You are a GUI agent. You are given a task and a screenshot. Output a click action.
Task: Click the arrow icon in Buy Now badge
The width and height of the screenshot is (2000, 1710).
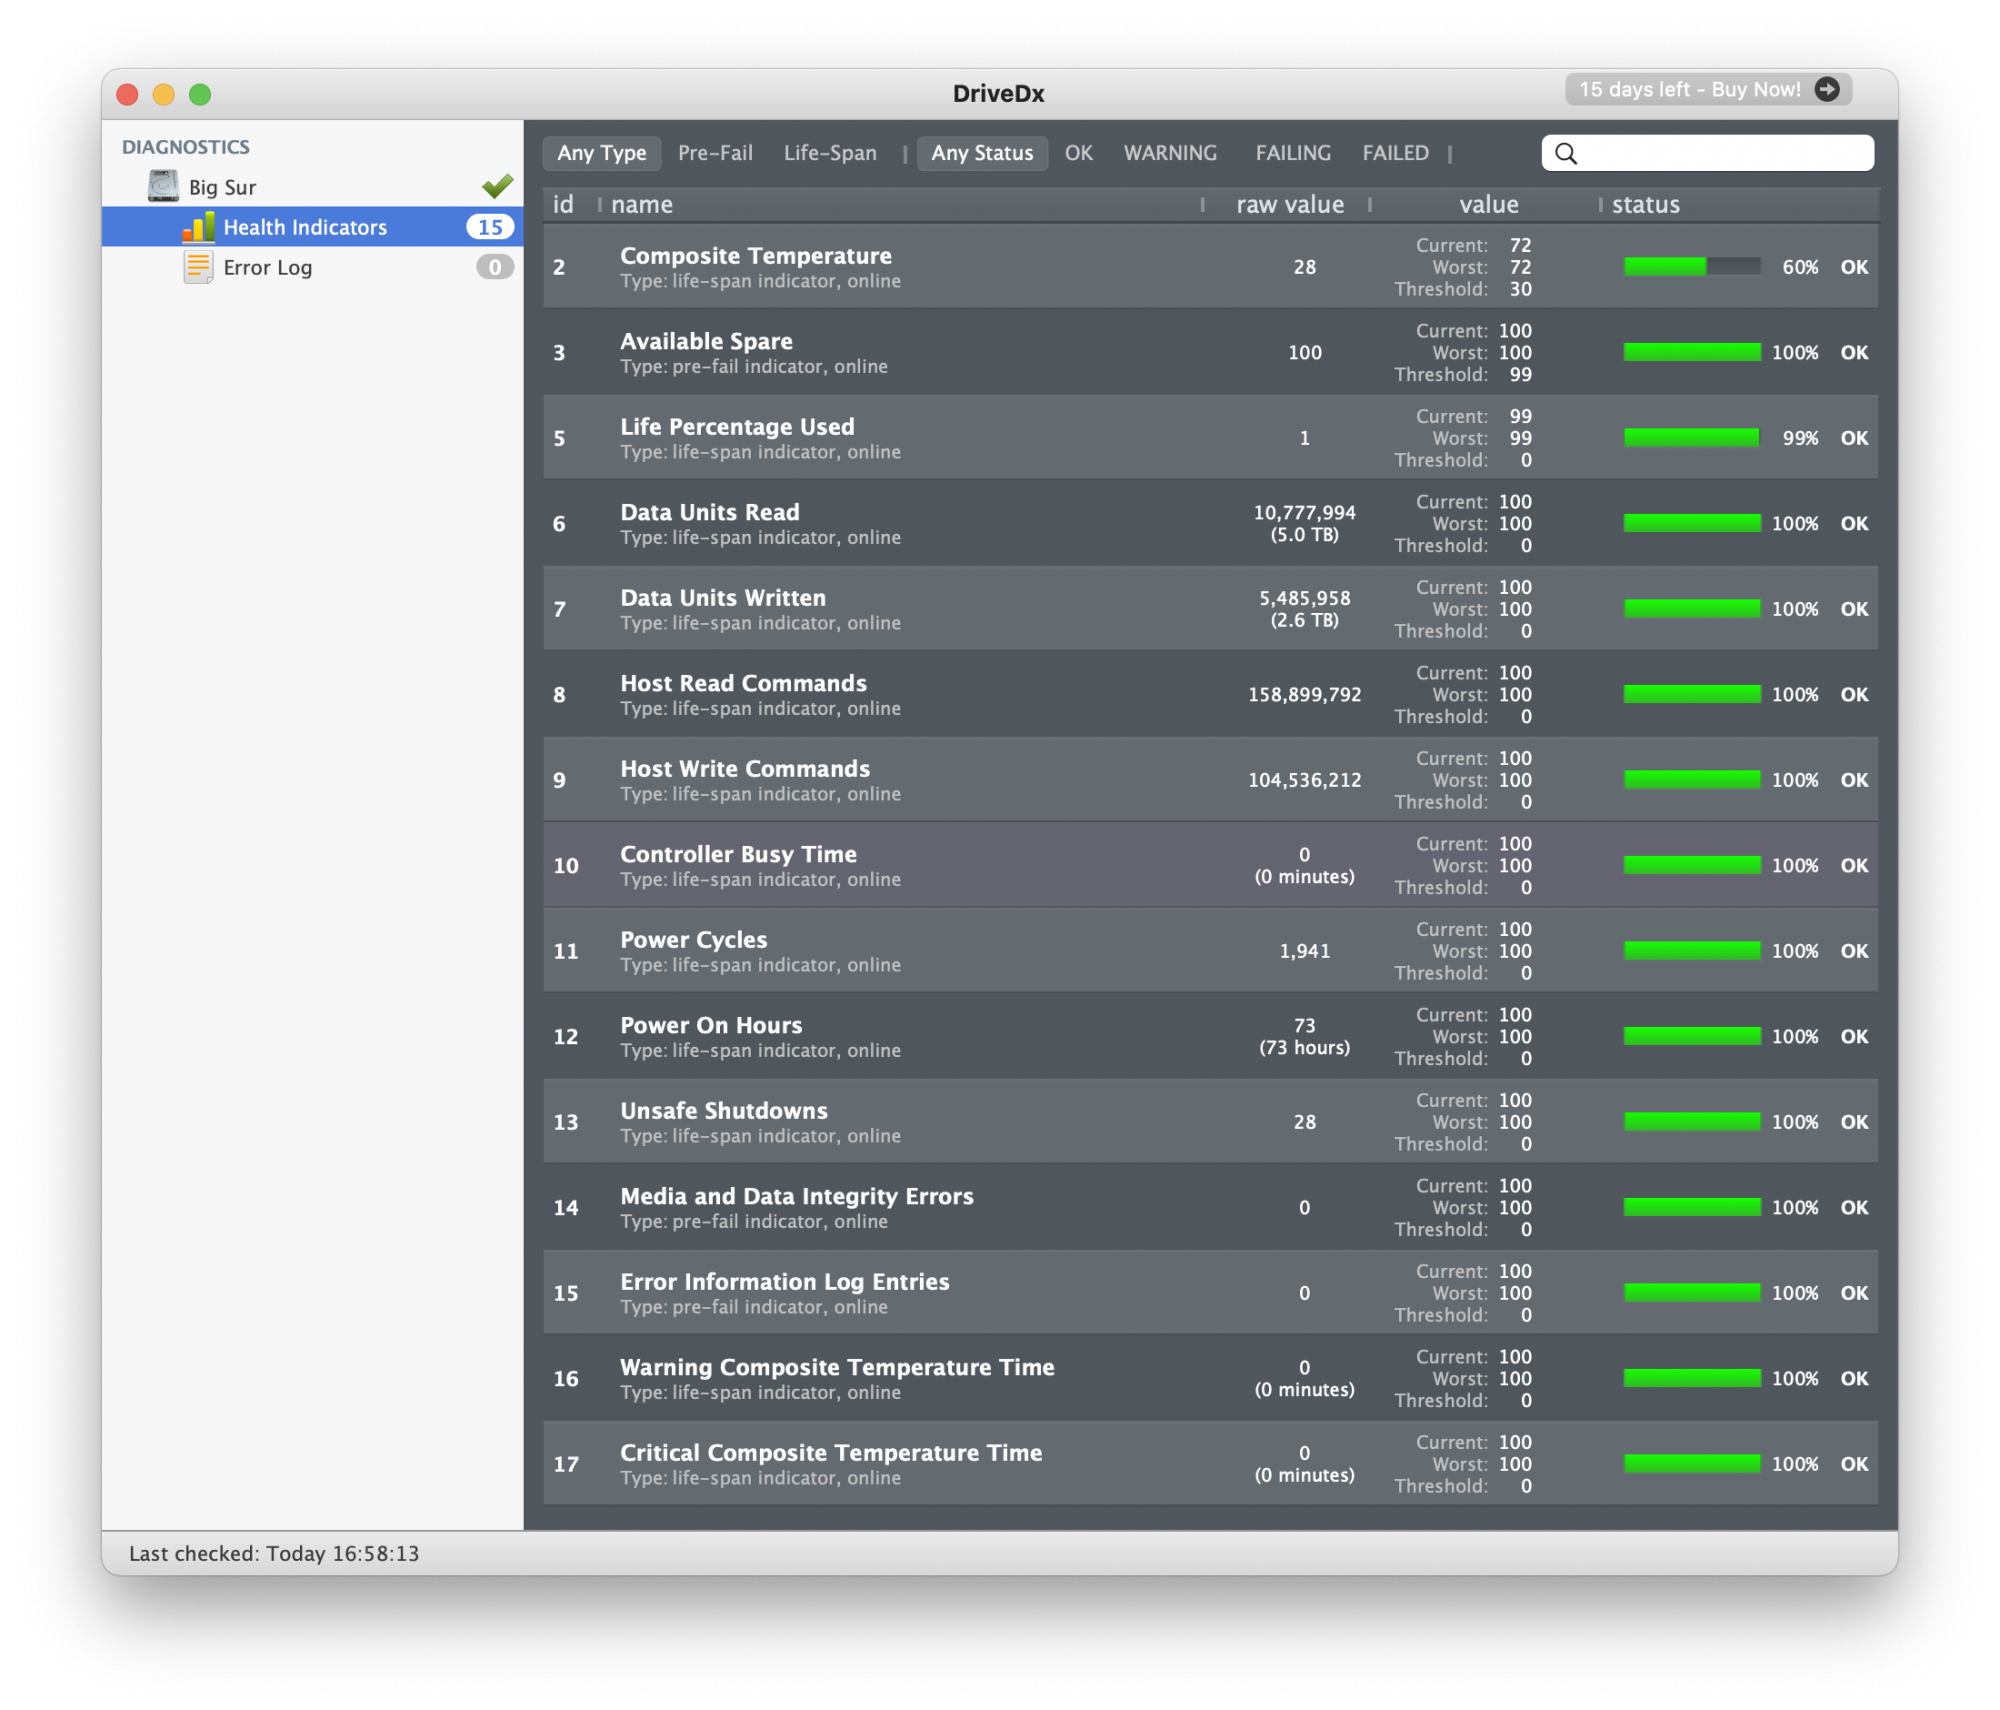[x=1827, y=89]
